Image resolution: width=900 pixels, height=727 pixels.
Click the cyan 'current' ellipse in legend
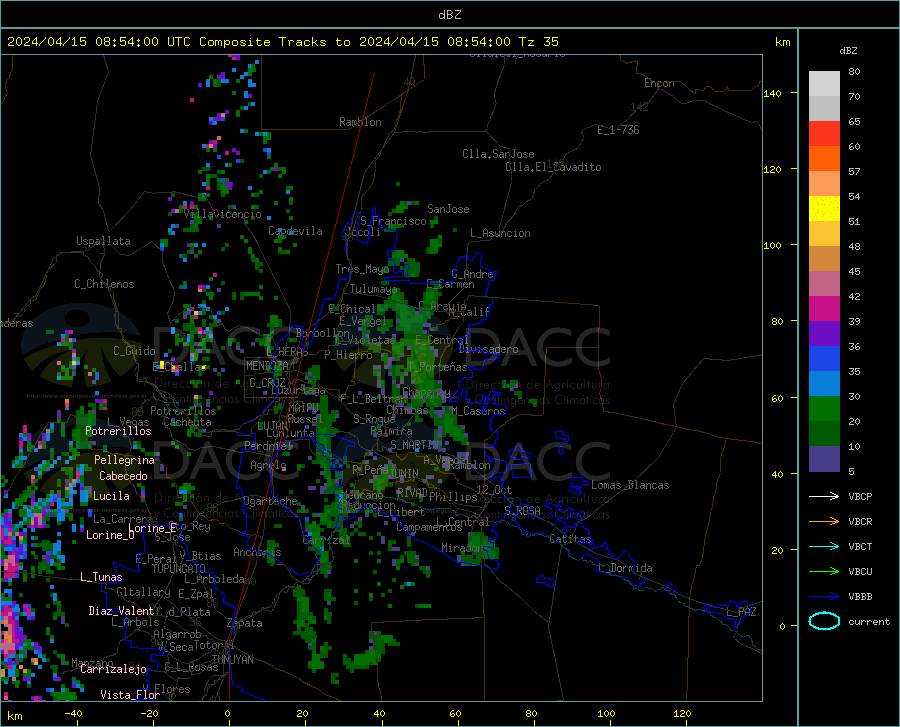pyautogui.click(x=824, y=621)
